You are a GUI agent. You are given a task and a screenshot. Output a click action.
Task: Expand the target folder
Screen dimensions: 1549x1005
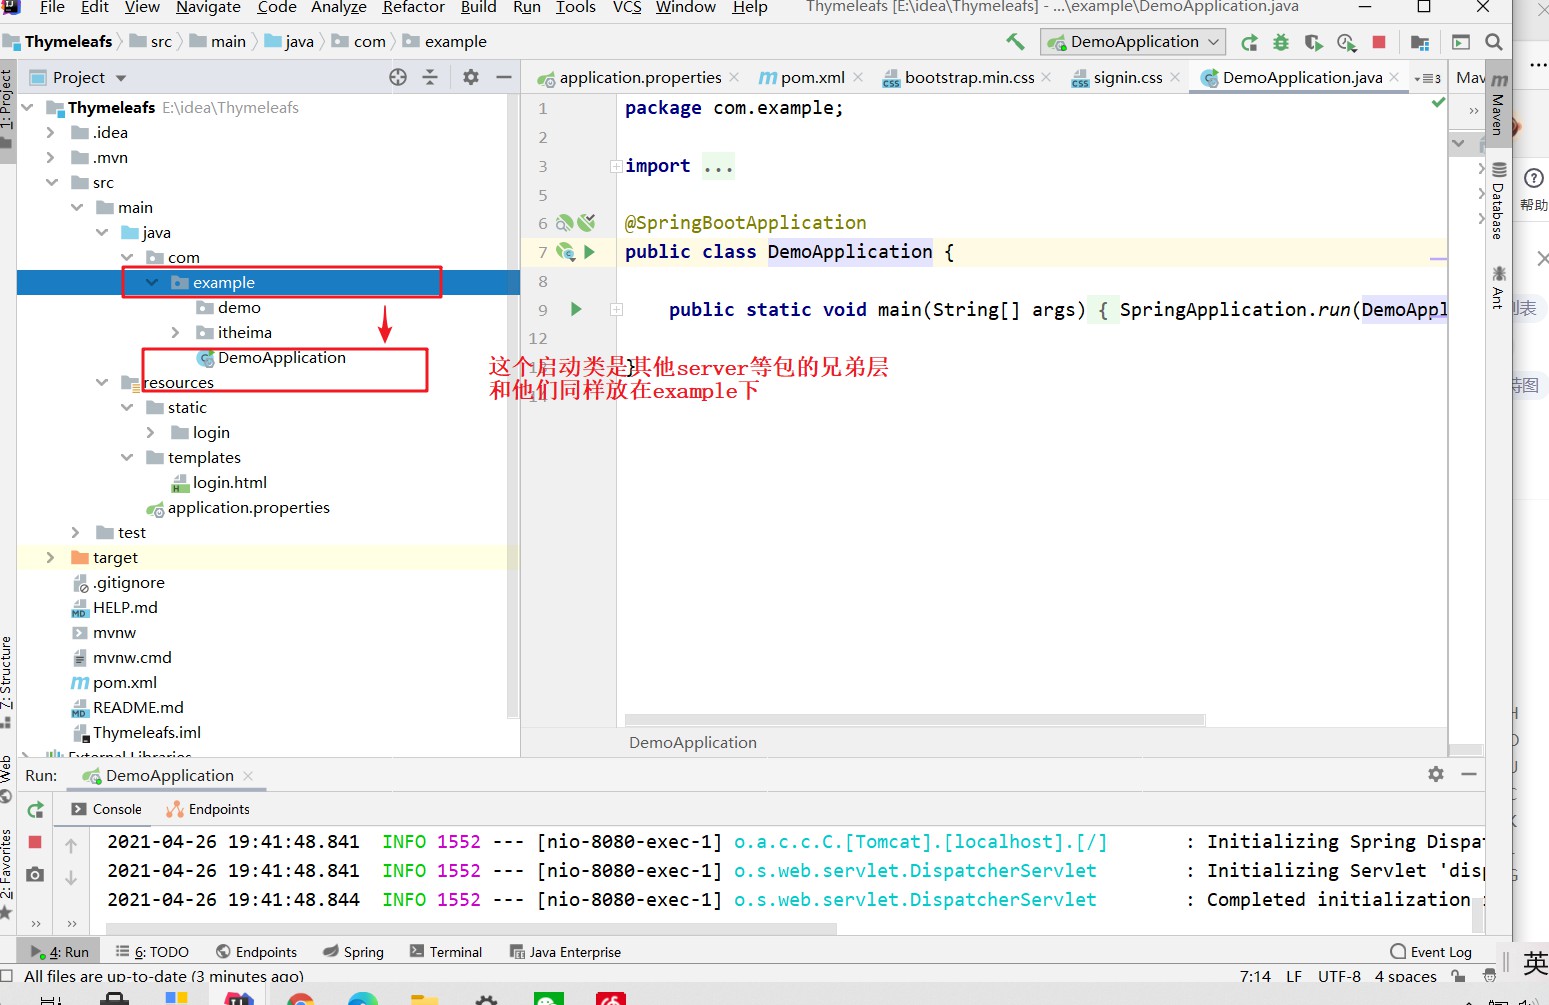tap(50, 557)
